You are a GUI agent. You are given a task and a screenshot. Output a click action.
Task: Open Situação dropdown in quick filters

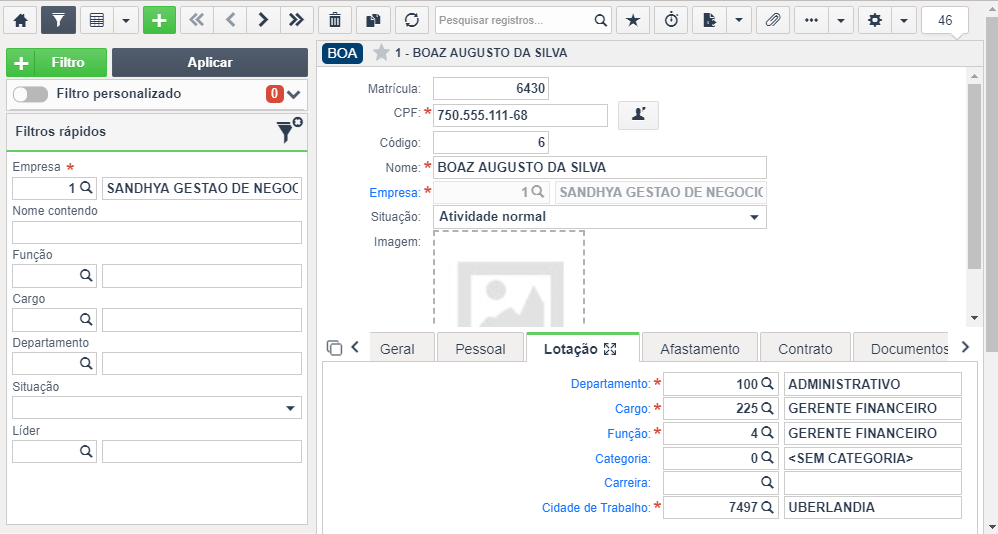(x=157, y=408)
